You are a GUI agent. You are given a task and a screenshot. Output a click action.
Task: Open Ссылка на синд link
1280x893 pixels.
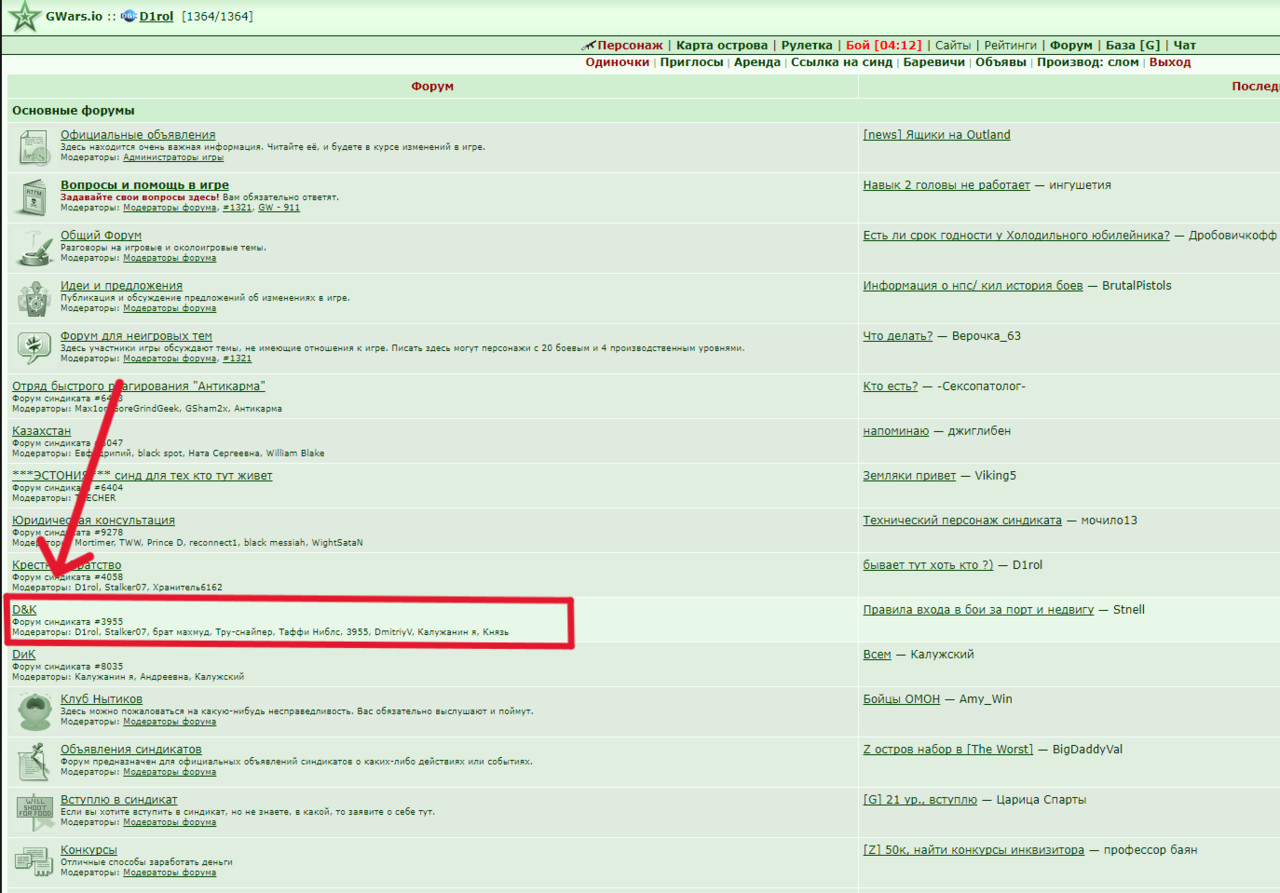click(842, 62)
